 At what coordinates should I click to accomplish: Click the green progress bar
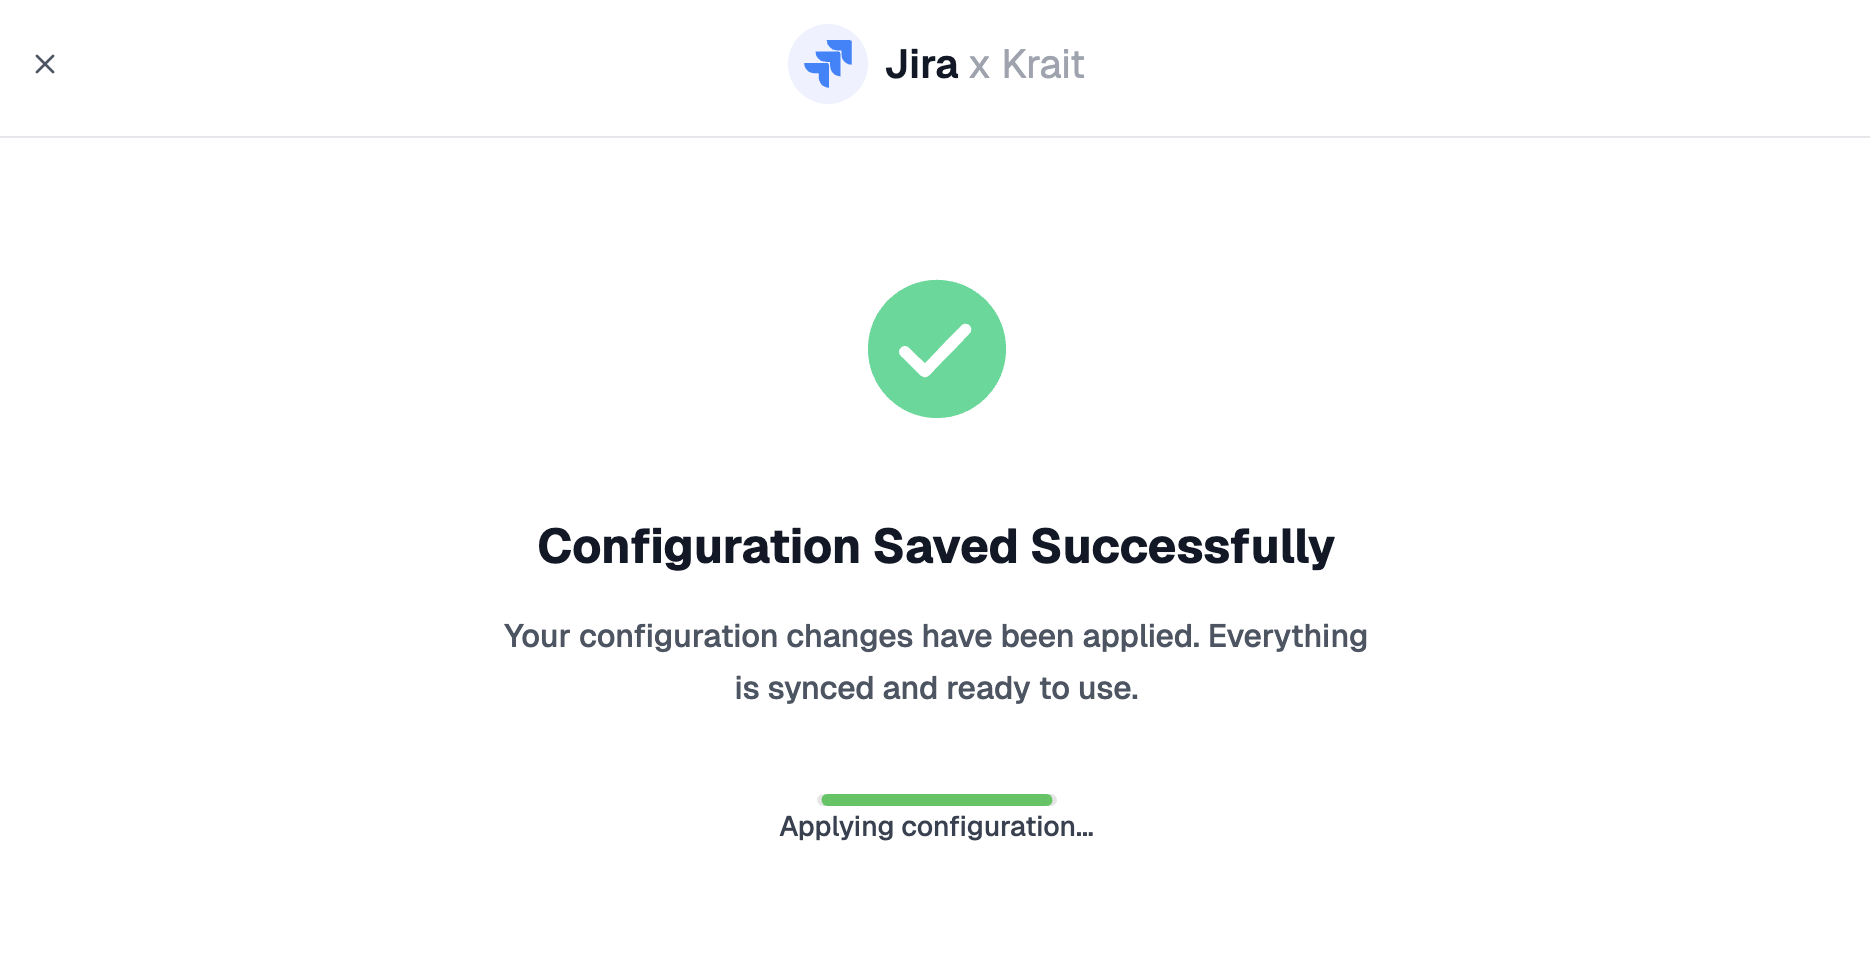(936, 799)
